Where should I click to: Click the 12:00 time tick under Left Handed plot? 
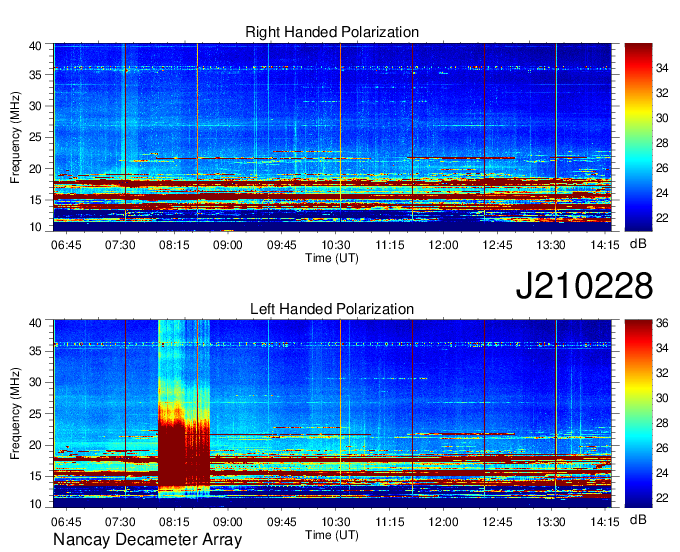click(x=443, y=522)
